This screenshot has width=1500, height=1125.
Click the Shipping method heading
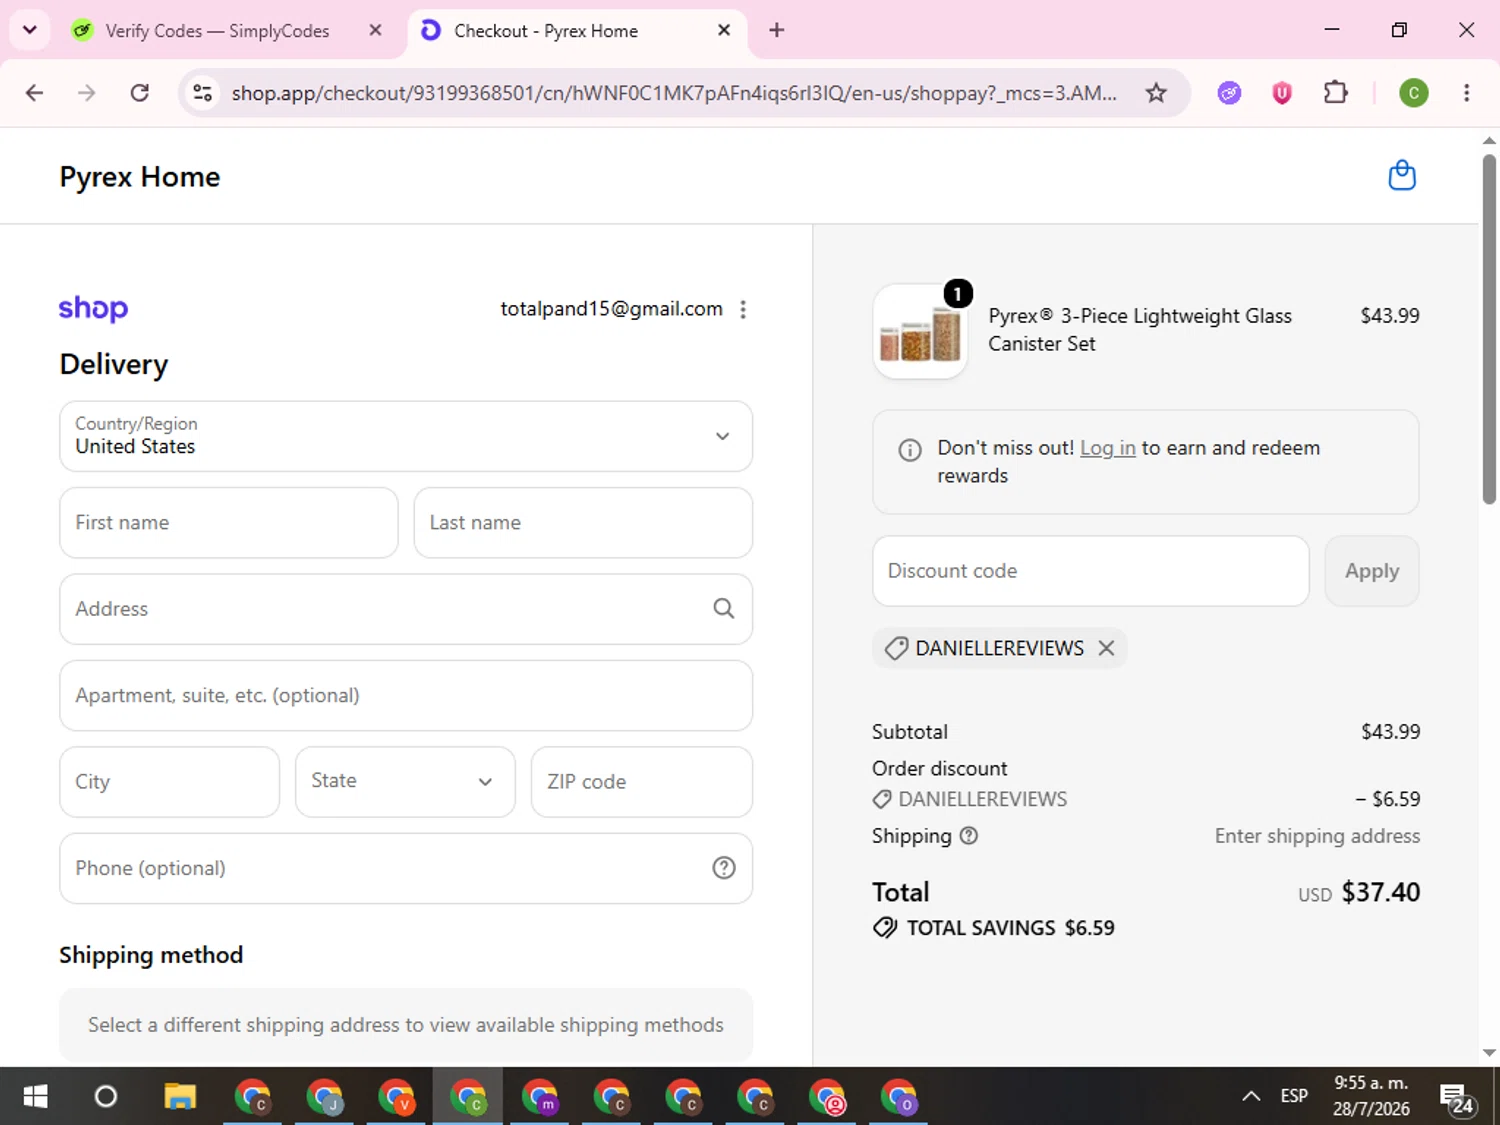pyautogui.click(x=151, y=955)
